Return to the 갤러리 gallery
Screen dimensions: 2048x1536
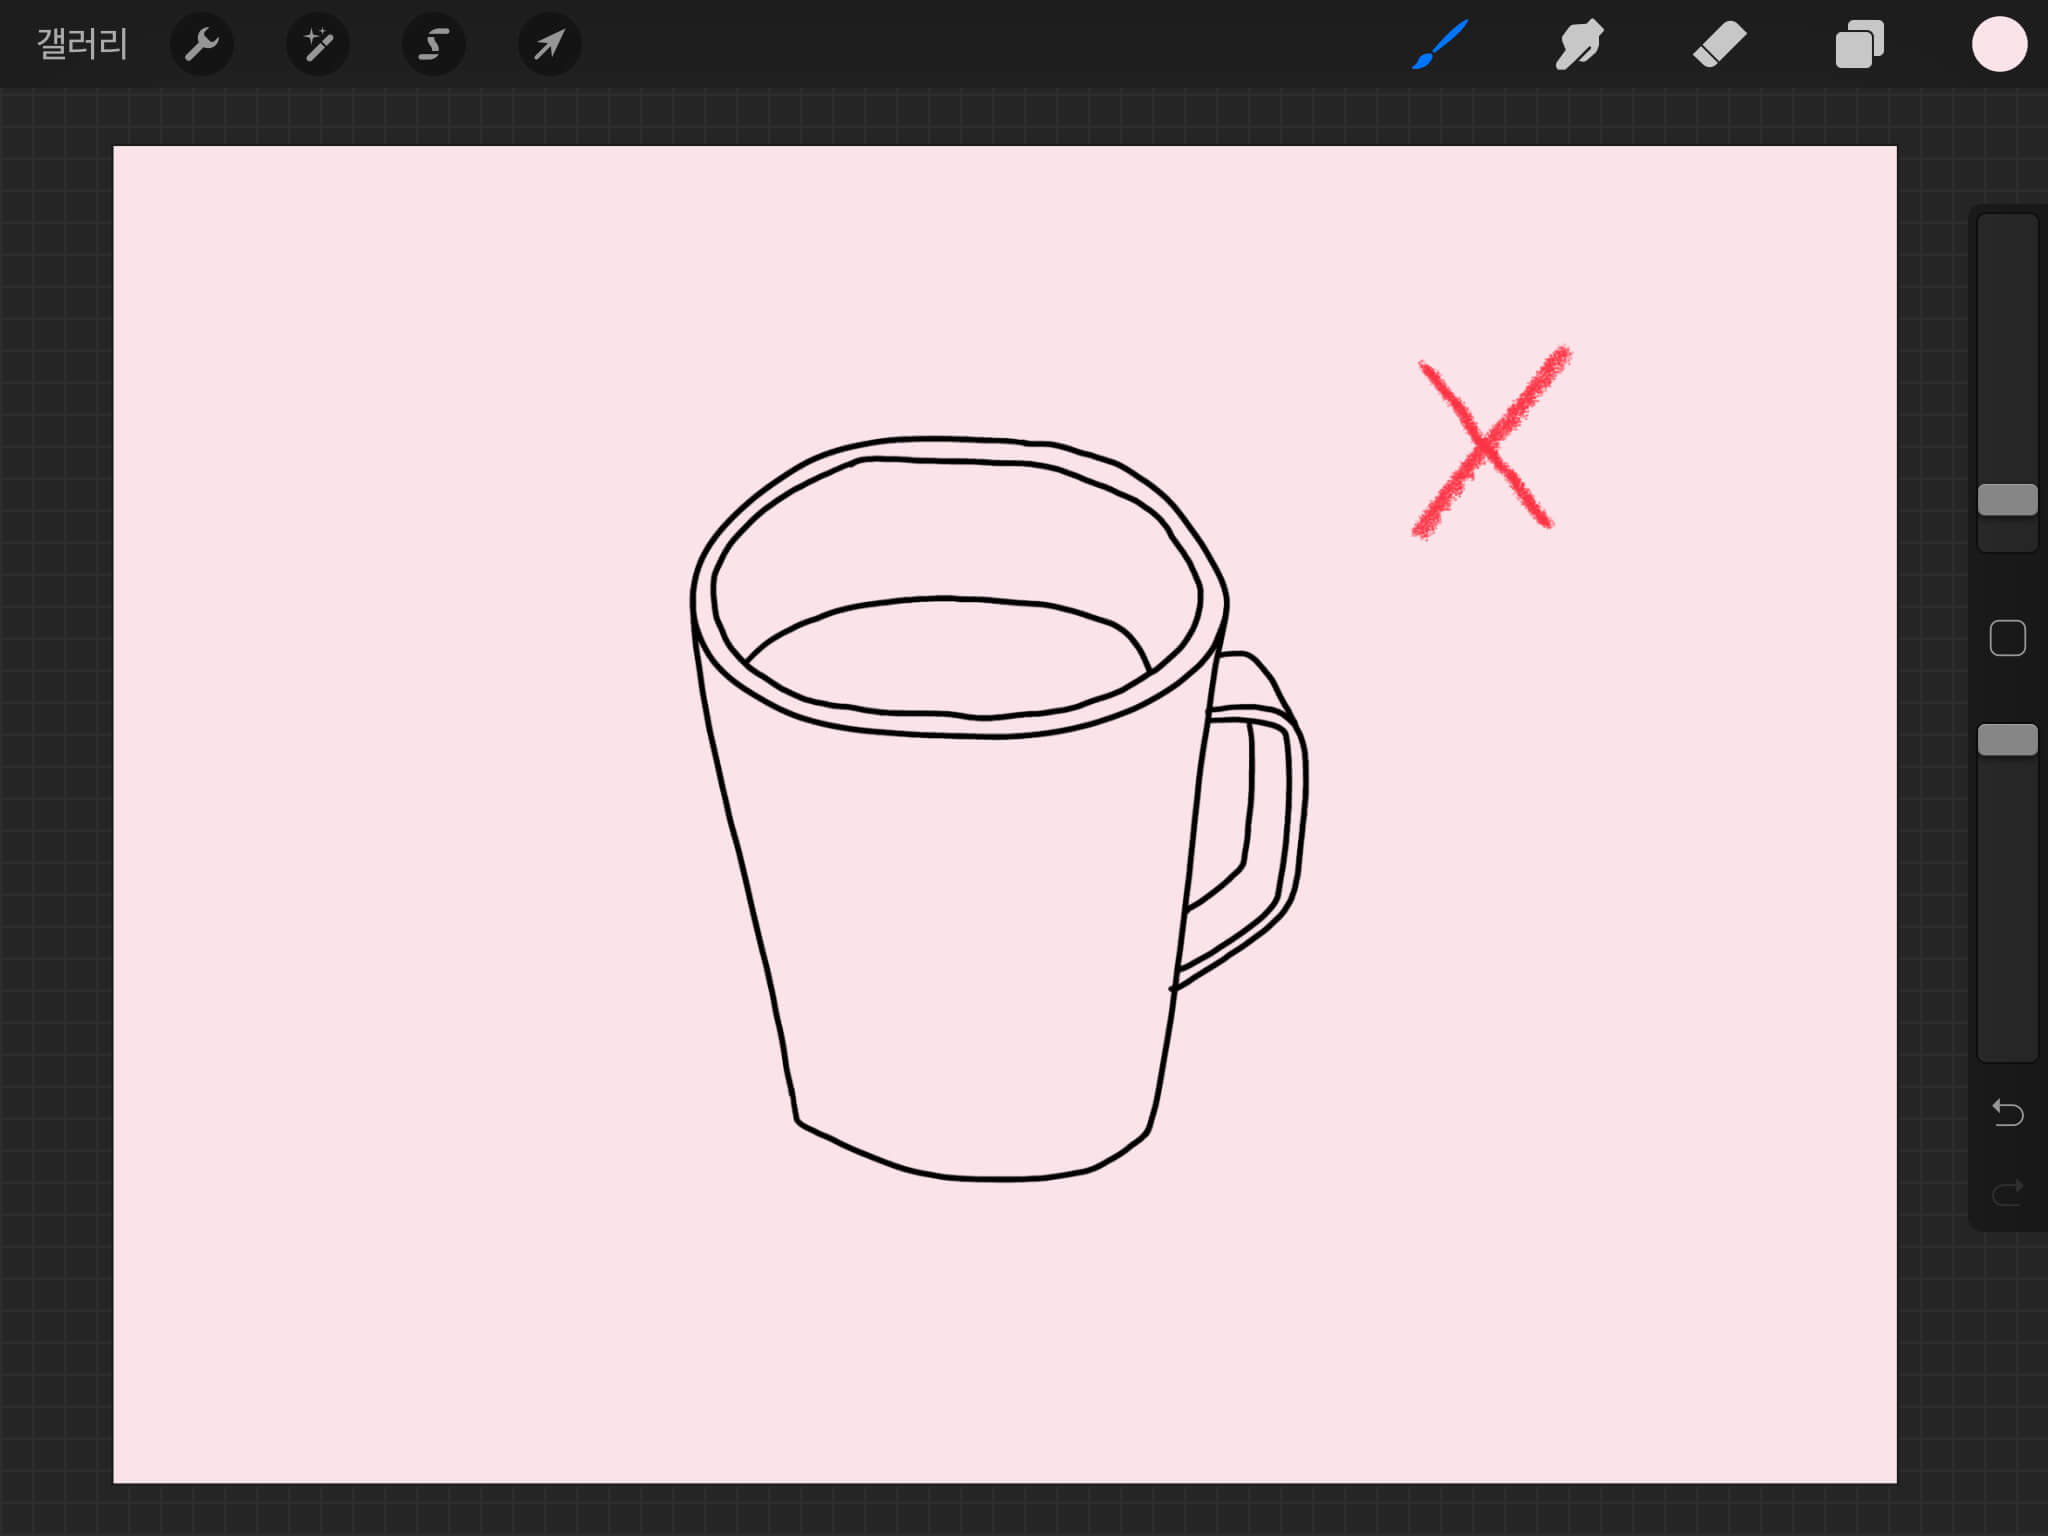(x=82, y=45)
